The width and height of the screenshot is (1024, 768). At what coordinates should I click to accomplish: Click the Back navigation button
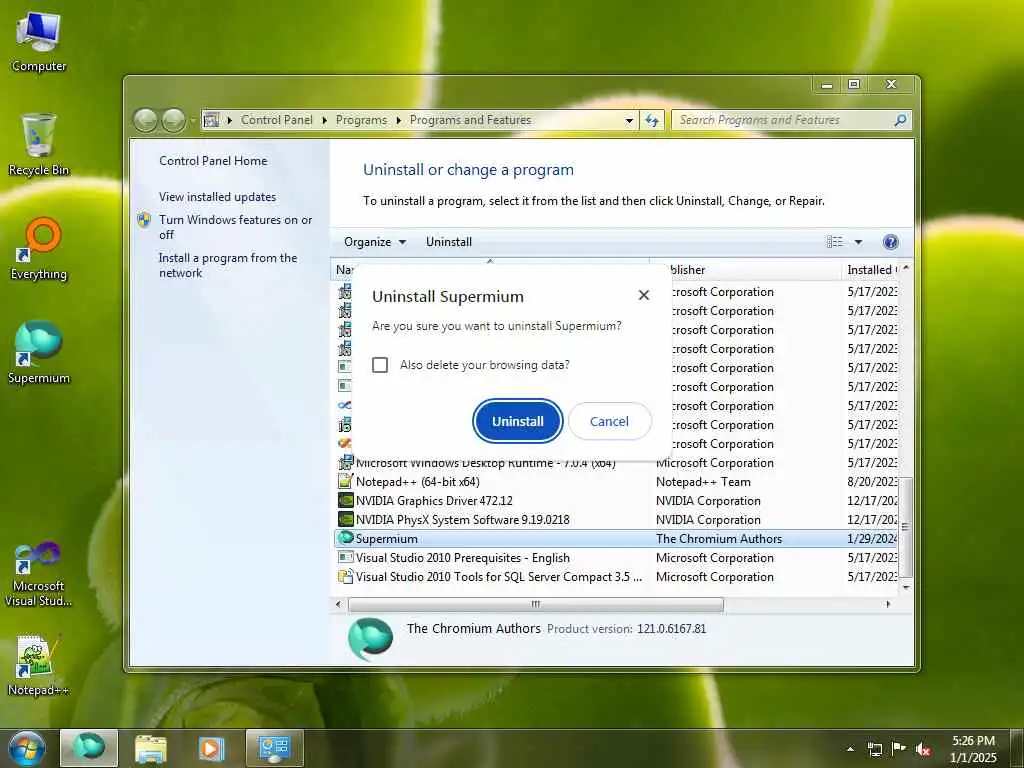tap(145, 120)
